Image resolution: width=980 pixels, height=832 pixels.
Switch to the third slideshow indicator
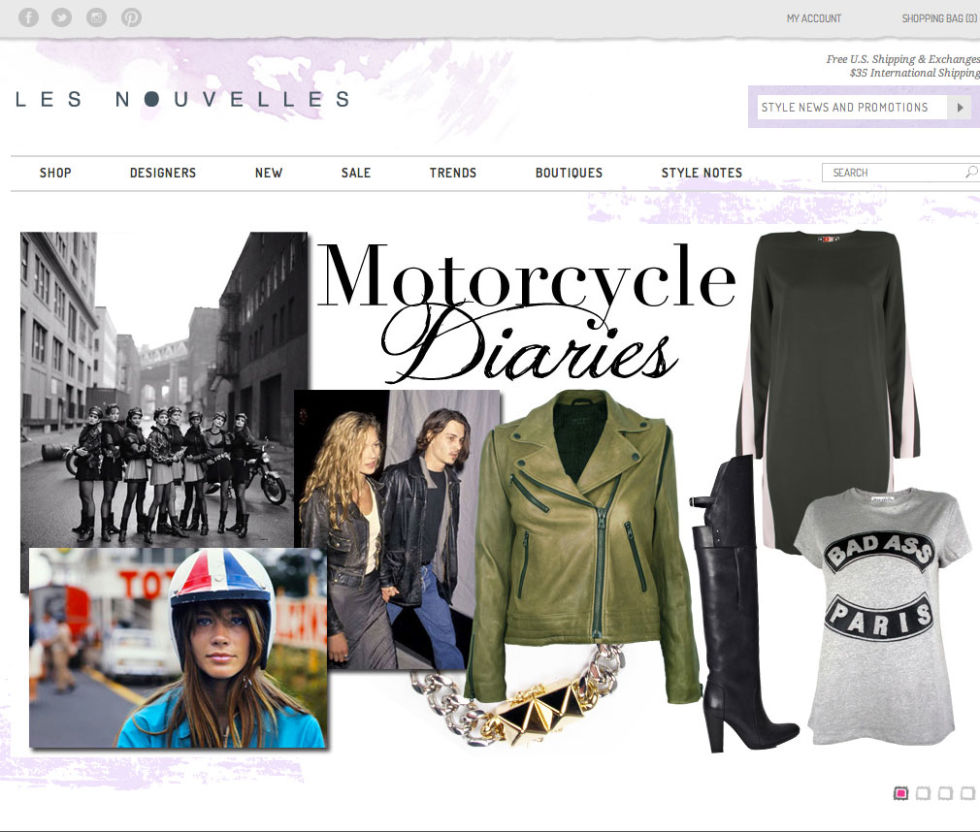coord(946,793)
